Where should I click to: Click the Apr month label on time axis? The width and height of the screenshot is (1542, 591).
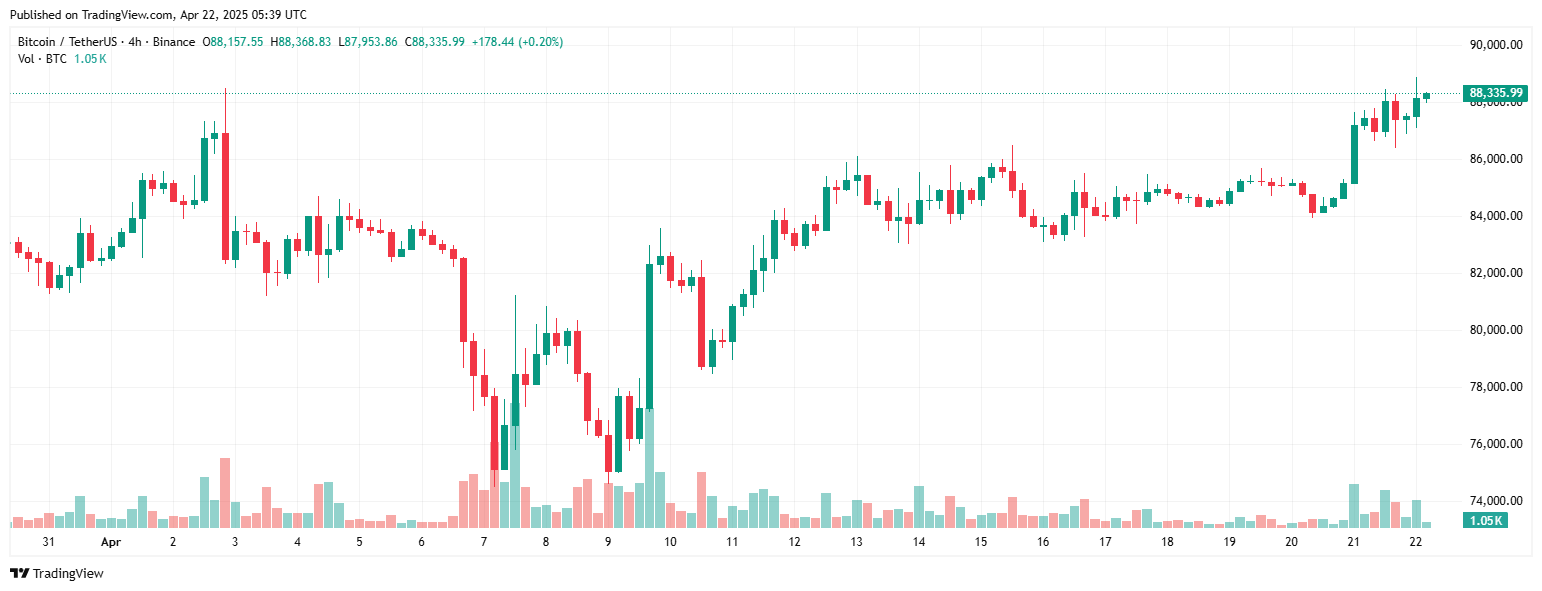(110, 542)
